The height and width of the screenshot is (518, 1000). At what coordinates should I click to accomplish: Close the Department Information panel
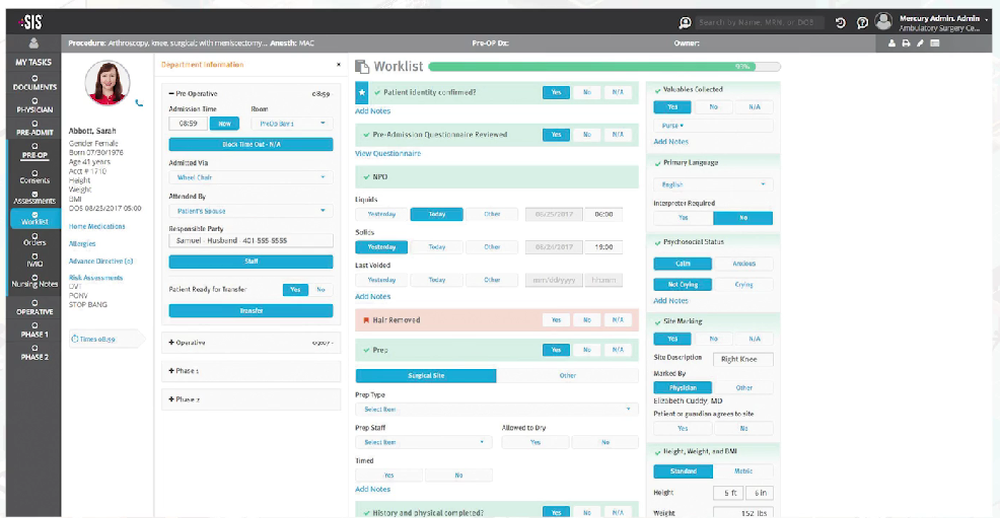tap(338, 64)
